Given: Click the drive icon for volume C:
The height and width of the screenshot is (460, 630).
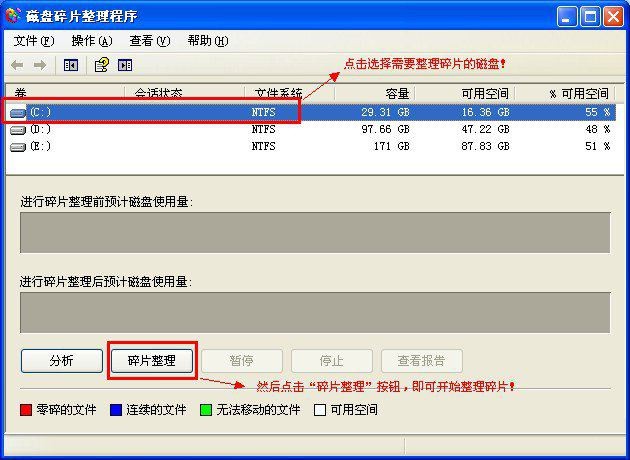Looking at the screenshot, I should (x=18, y=113).
